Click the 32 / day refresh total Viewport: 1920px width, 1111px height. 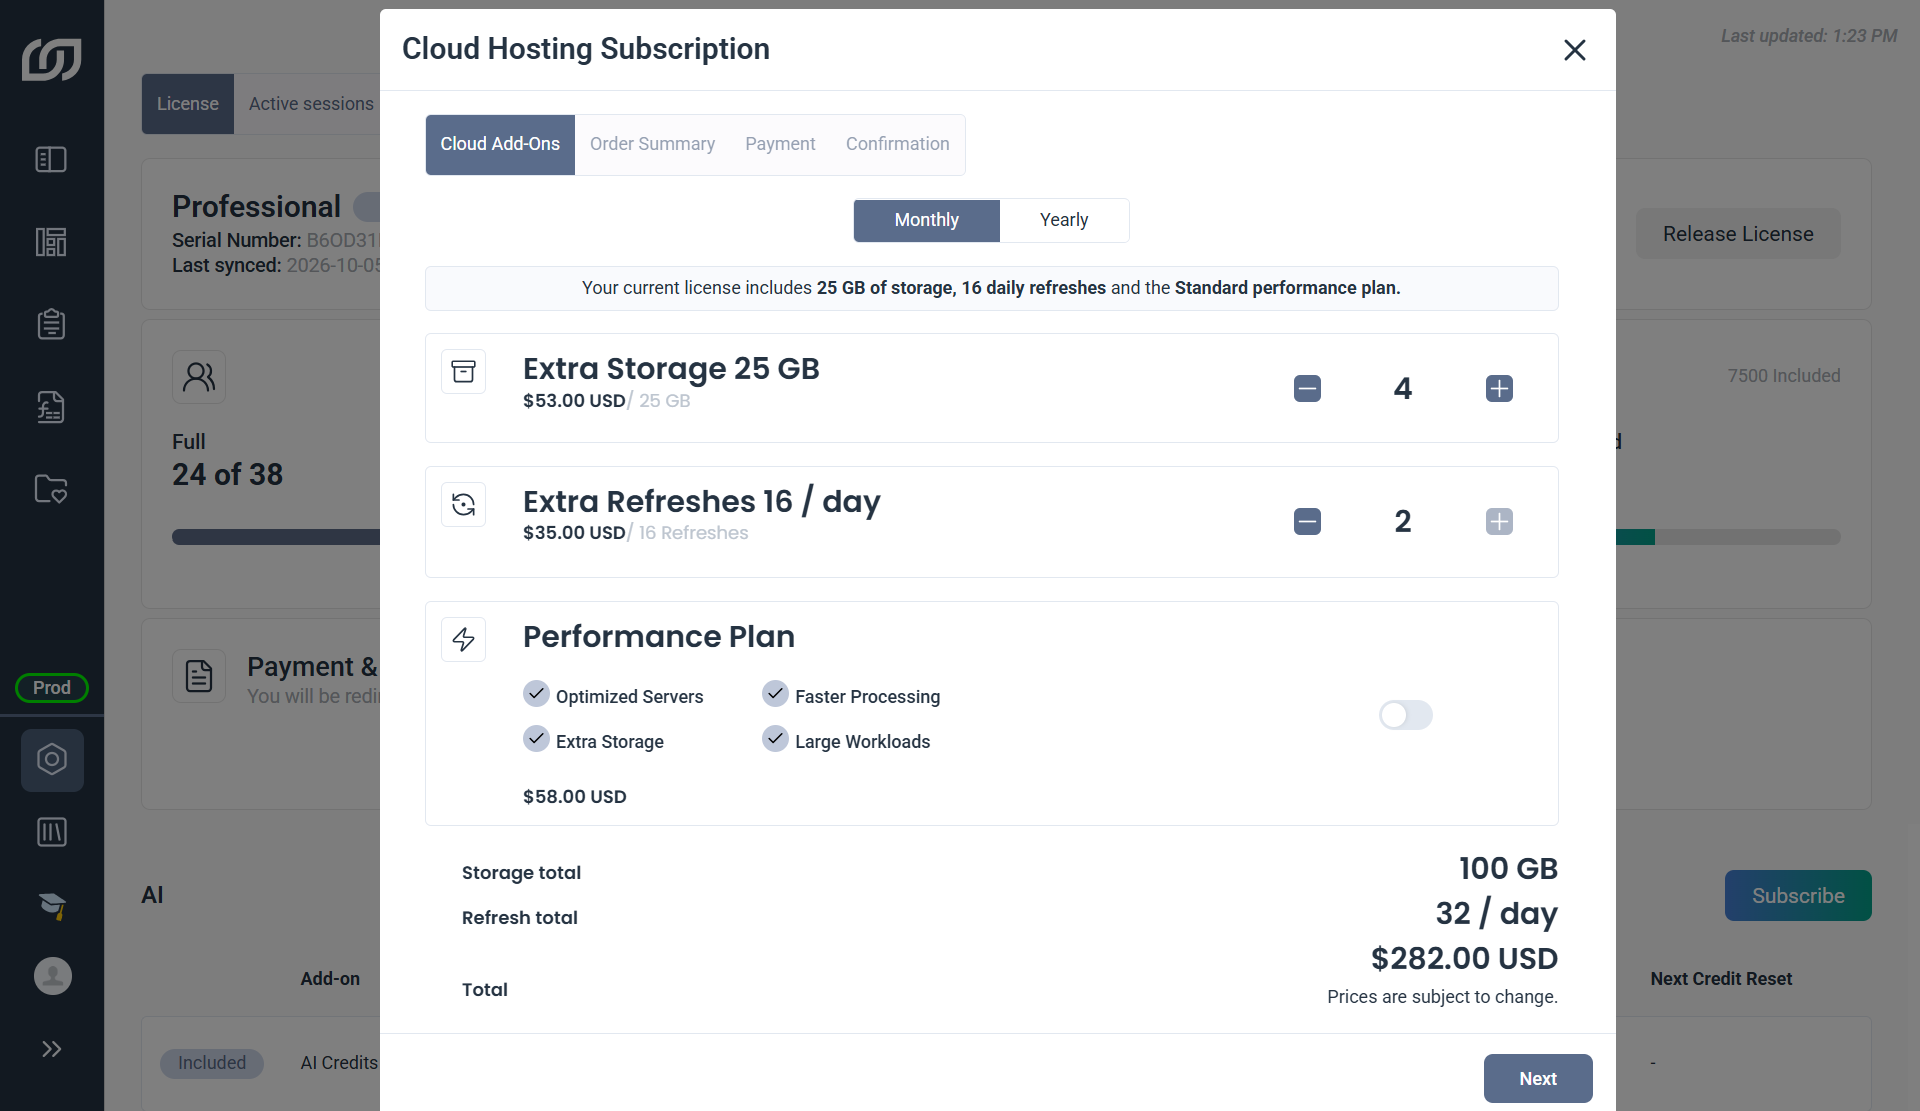click(1497, 914)
